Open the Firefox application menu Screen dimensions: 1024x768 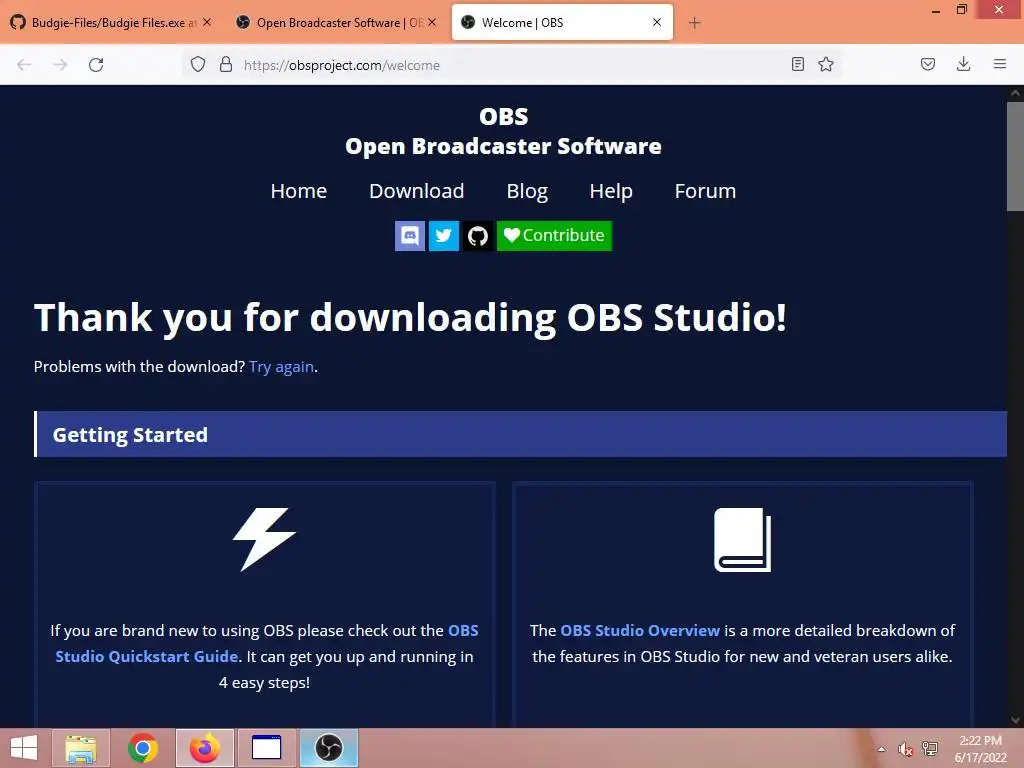(1000, 64)
